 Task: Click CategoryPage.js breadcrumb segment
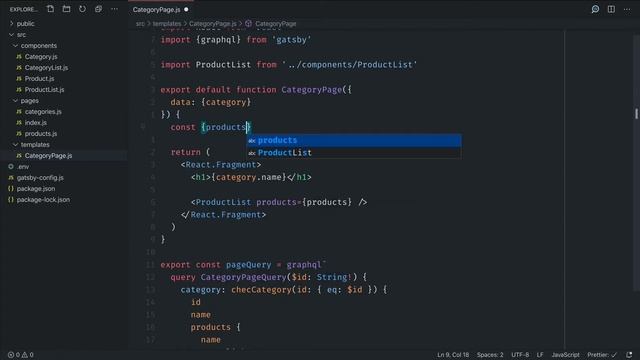212,24
